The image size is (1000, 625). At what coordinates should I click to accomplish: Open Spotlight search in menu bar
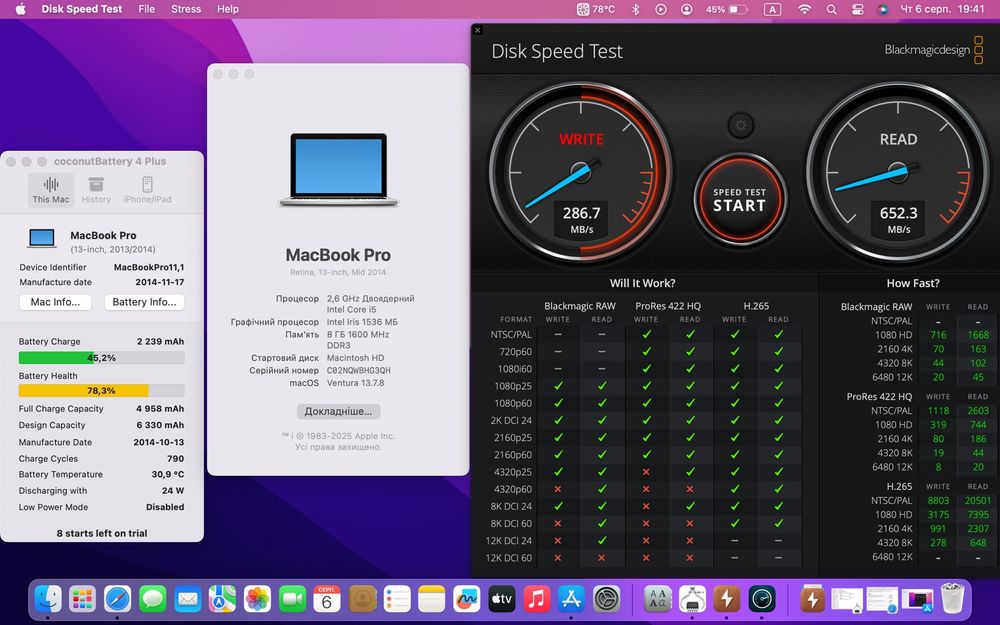[832, 9]
